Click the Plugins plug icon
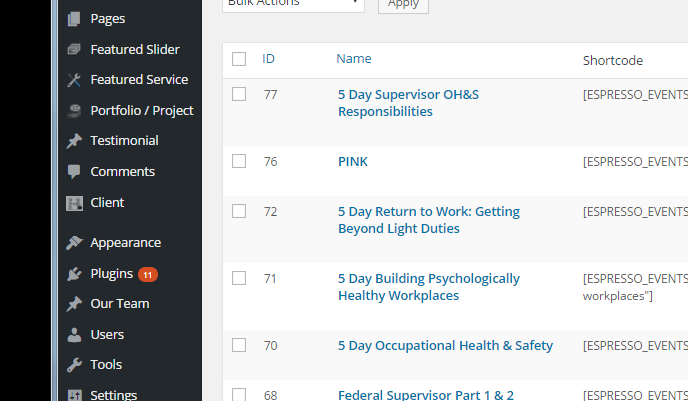Screen dimensions: 688x401 click(74, 274)
